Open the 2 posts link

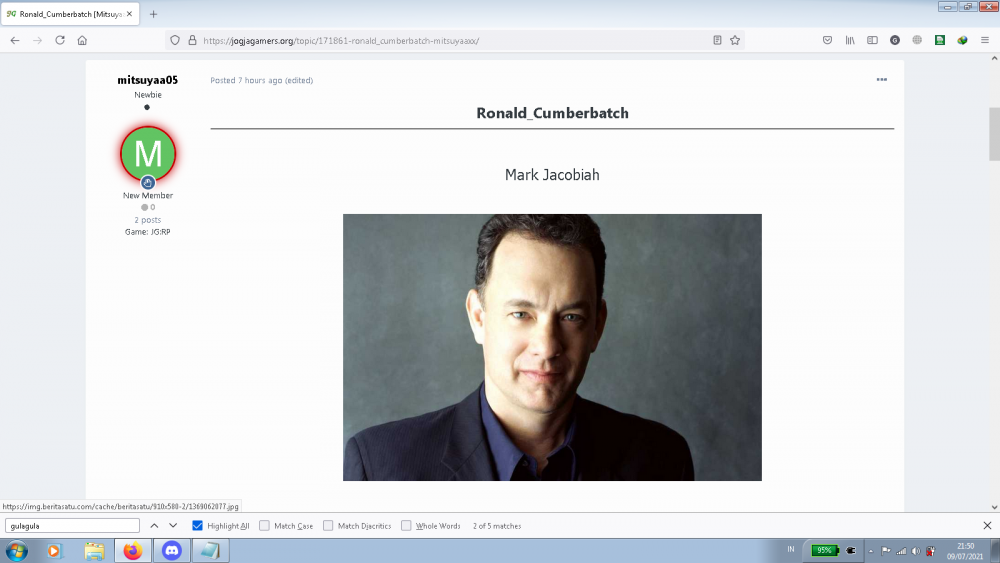tap(147, 220)
